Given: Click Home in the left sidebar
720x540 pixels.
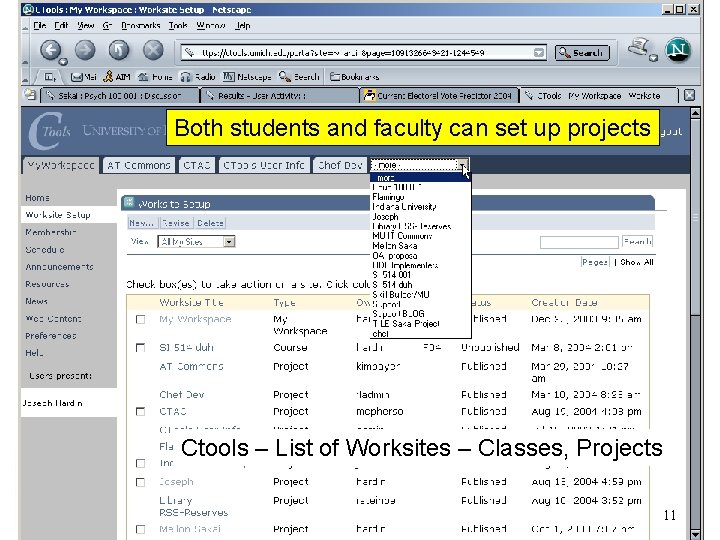Looking at the screenshot, I should click(x=37, y=198).
